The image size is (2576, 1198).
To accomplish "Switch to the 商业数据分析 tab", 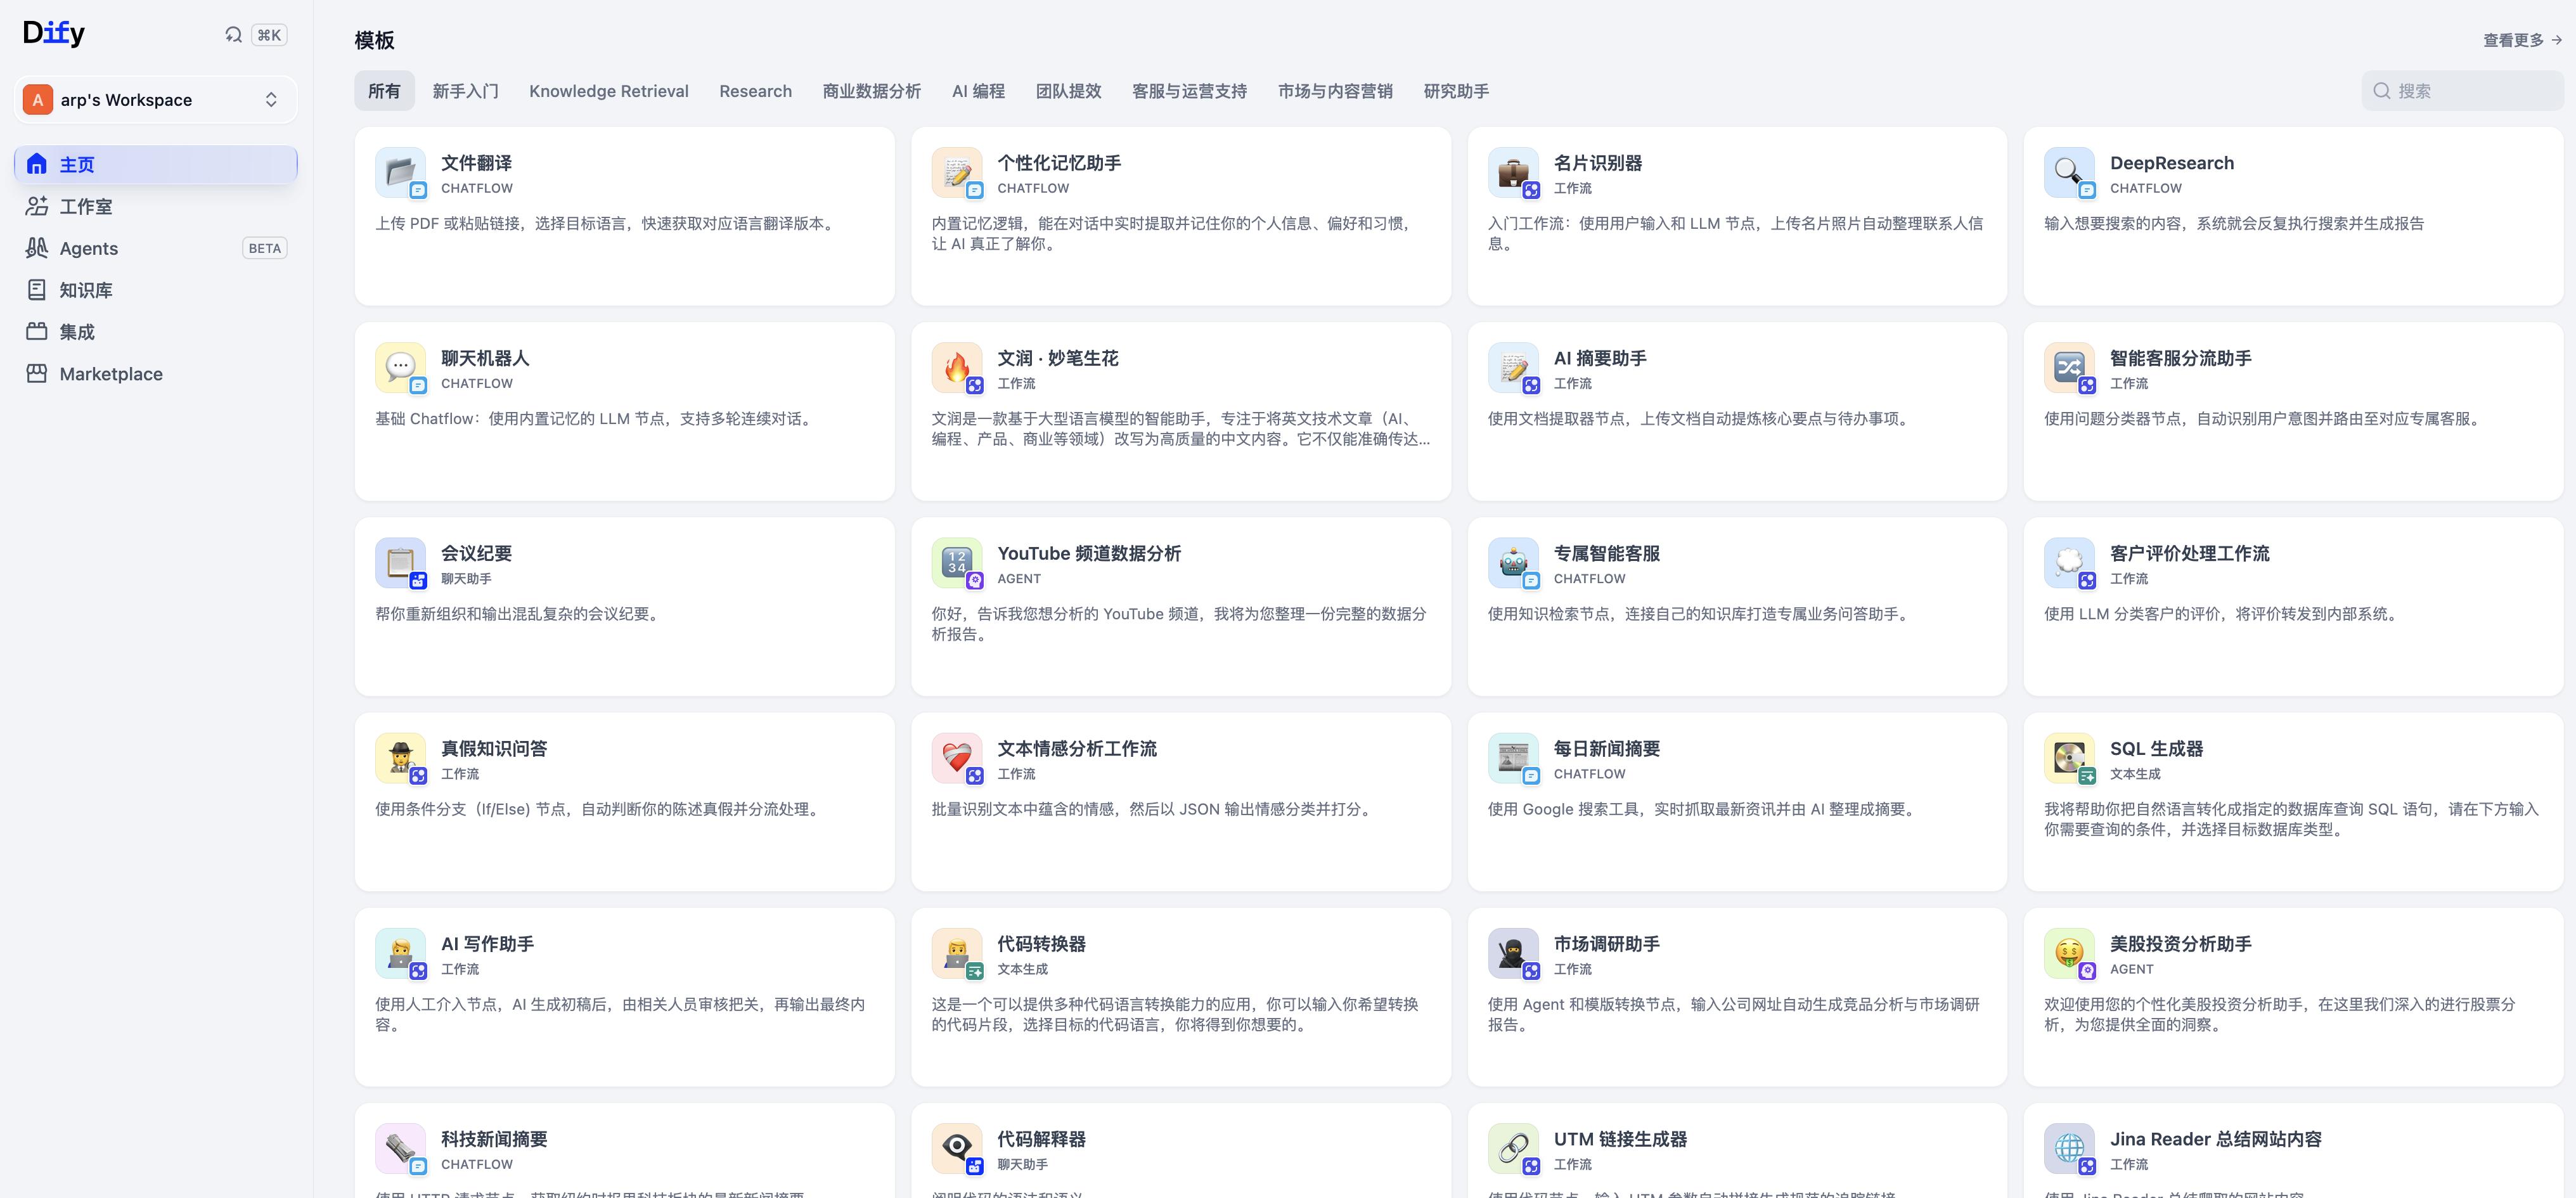I will coord(872,91).
